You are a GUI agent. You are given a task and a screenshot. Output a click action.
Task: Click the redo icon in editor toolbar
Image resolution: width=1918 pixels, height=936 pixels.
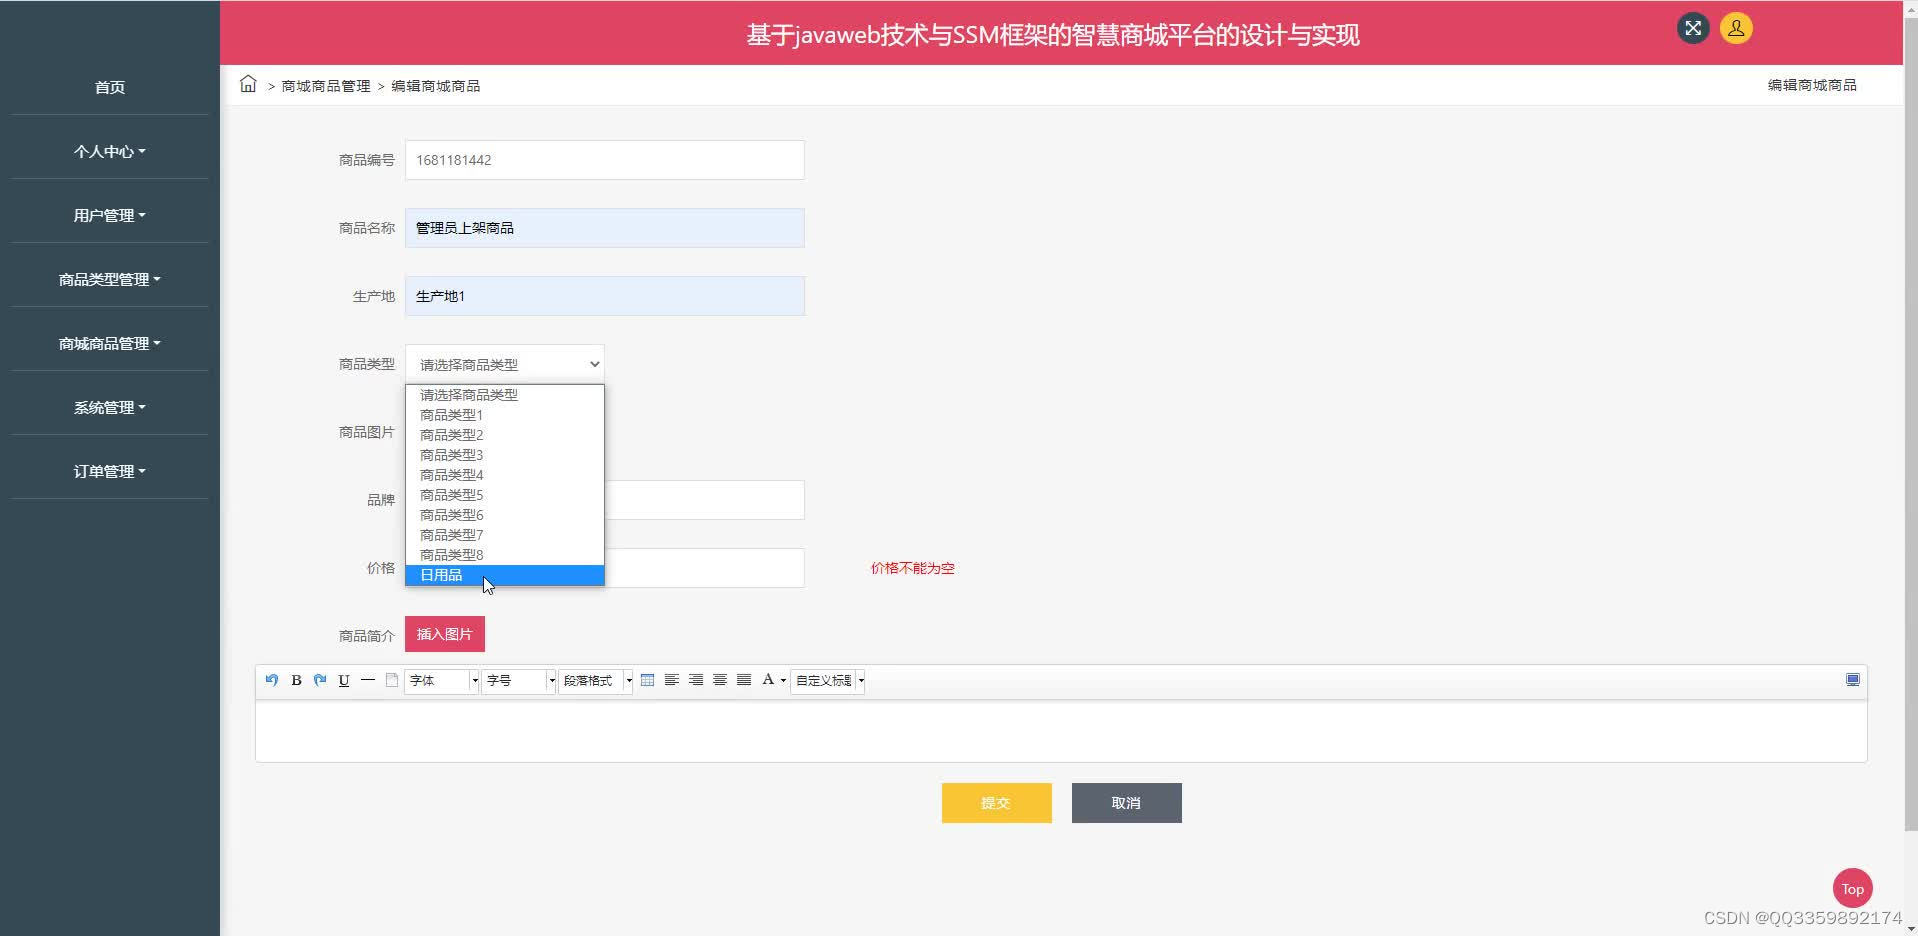(x=320, y=680)
